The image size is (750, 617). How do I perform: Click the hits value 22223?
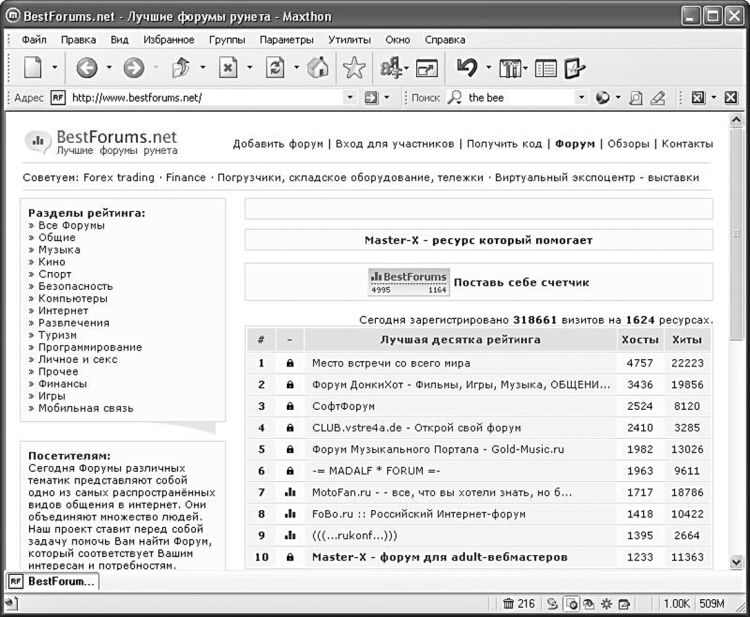(687, 363)
